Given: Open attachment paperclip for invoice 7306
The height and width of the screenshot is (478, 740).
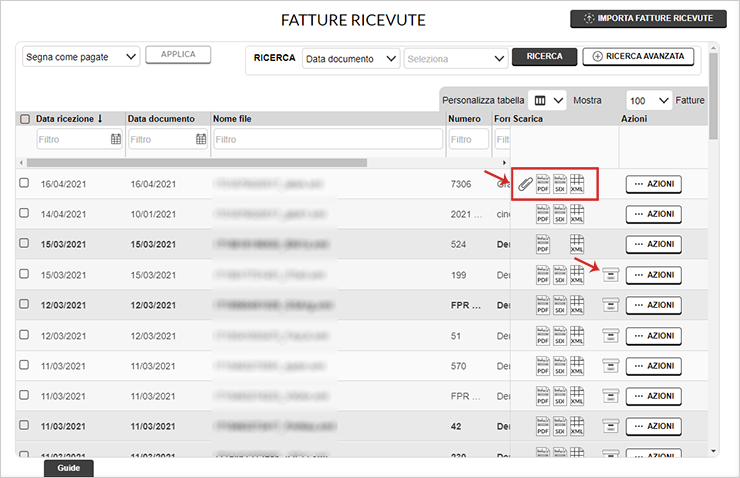Looking at the screenshot, I should click(525, 184).
